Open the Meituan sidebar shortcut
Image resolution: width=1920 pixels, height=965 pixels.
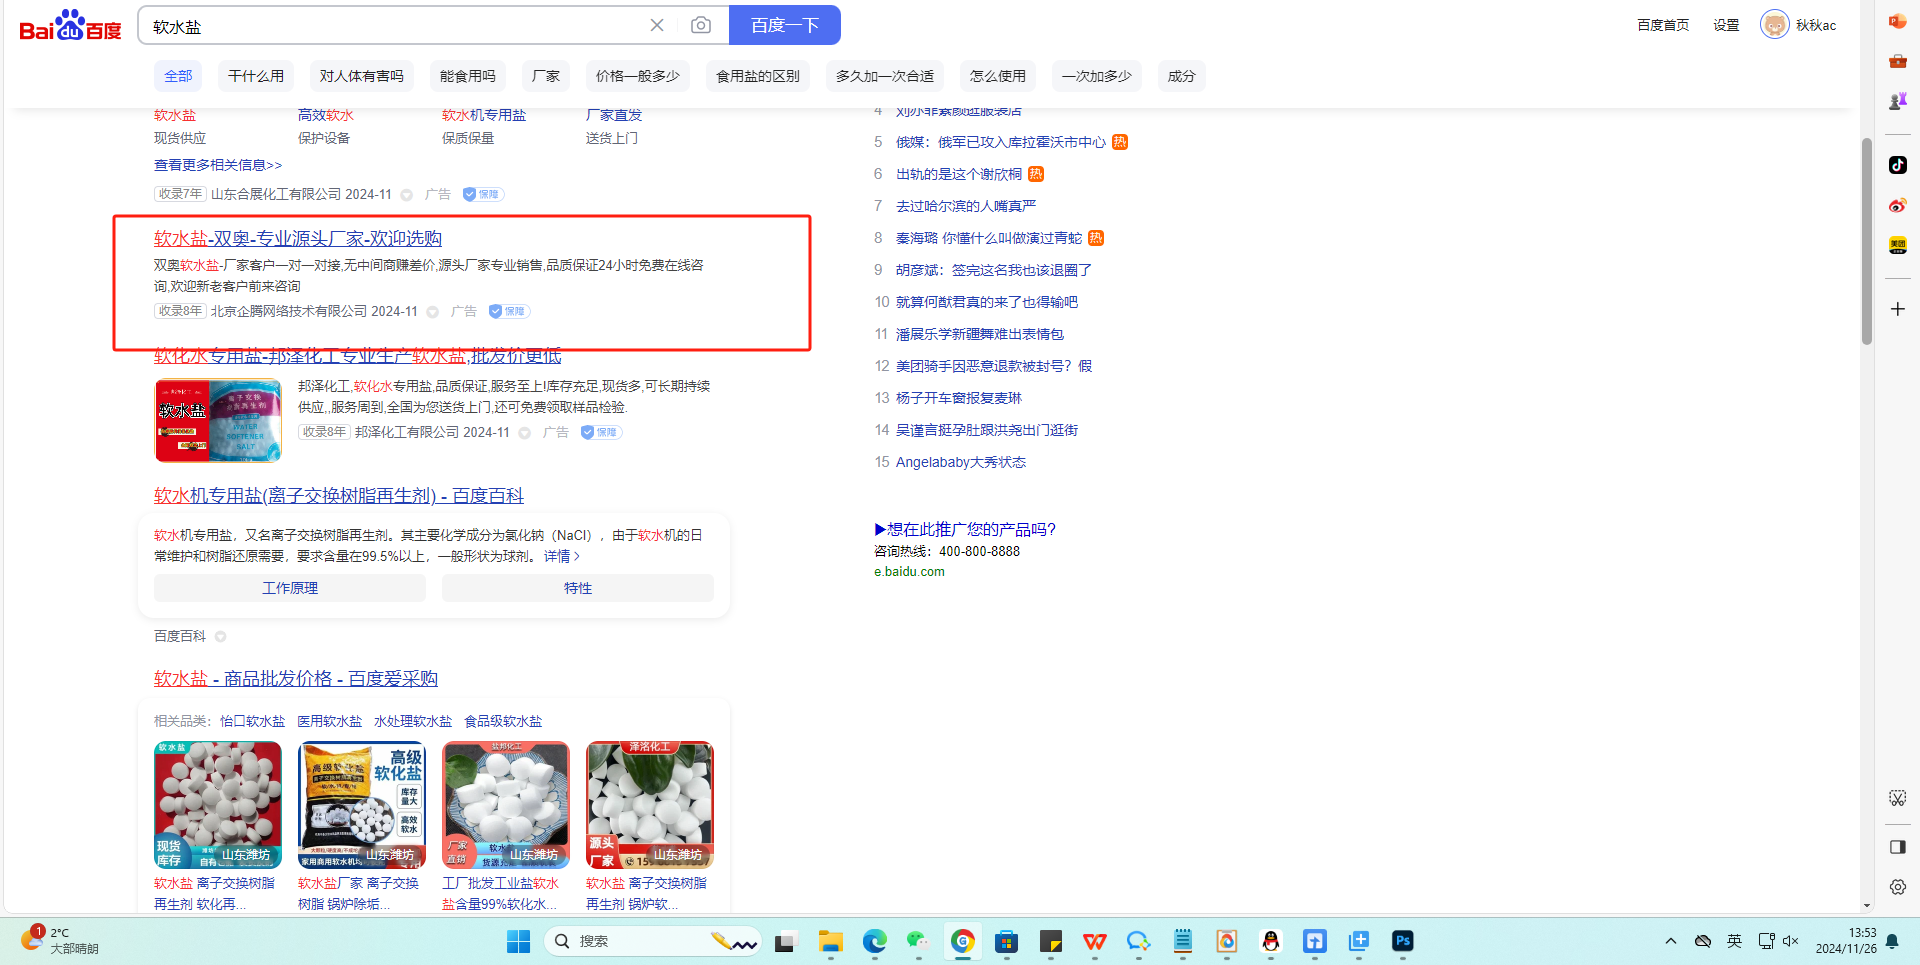pyautogui.click(x=1897, y=245)
